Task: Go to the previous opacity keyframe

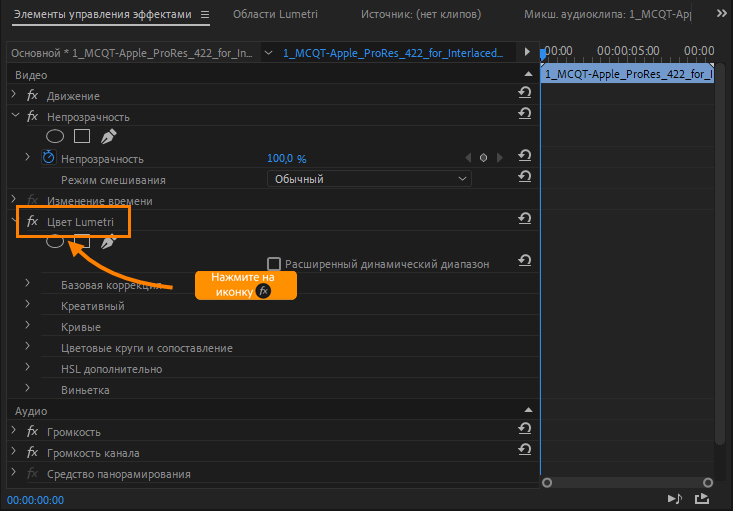Action: tap(468, 158)
